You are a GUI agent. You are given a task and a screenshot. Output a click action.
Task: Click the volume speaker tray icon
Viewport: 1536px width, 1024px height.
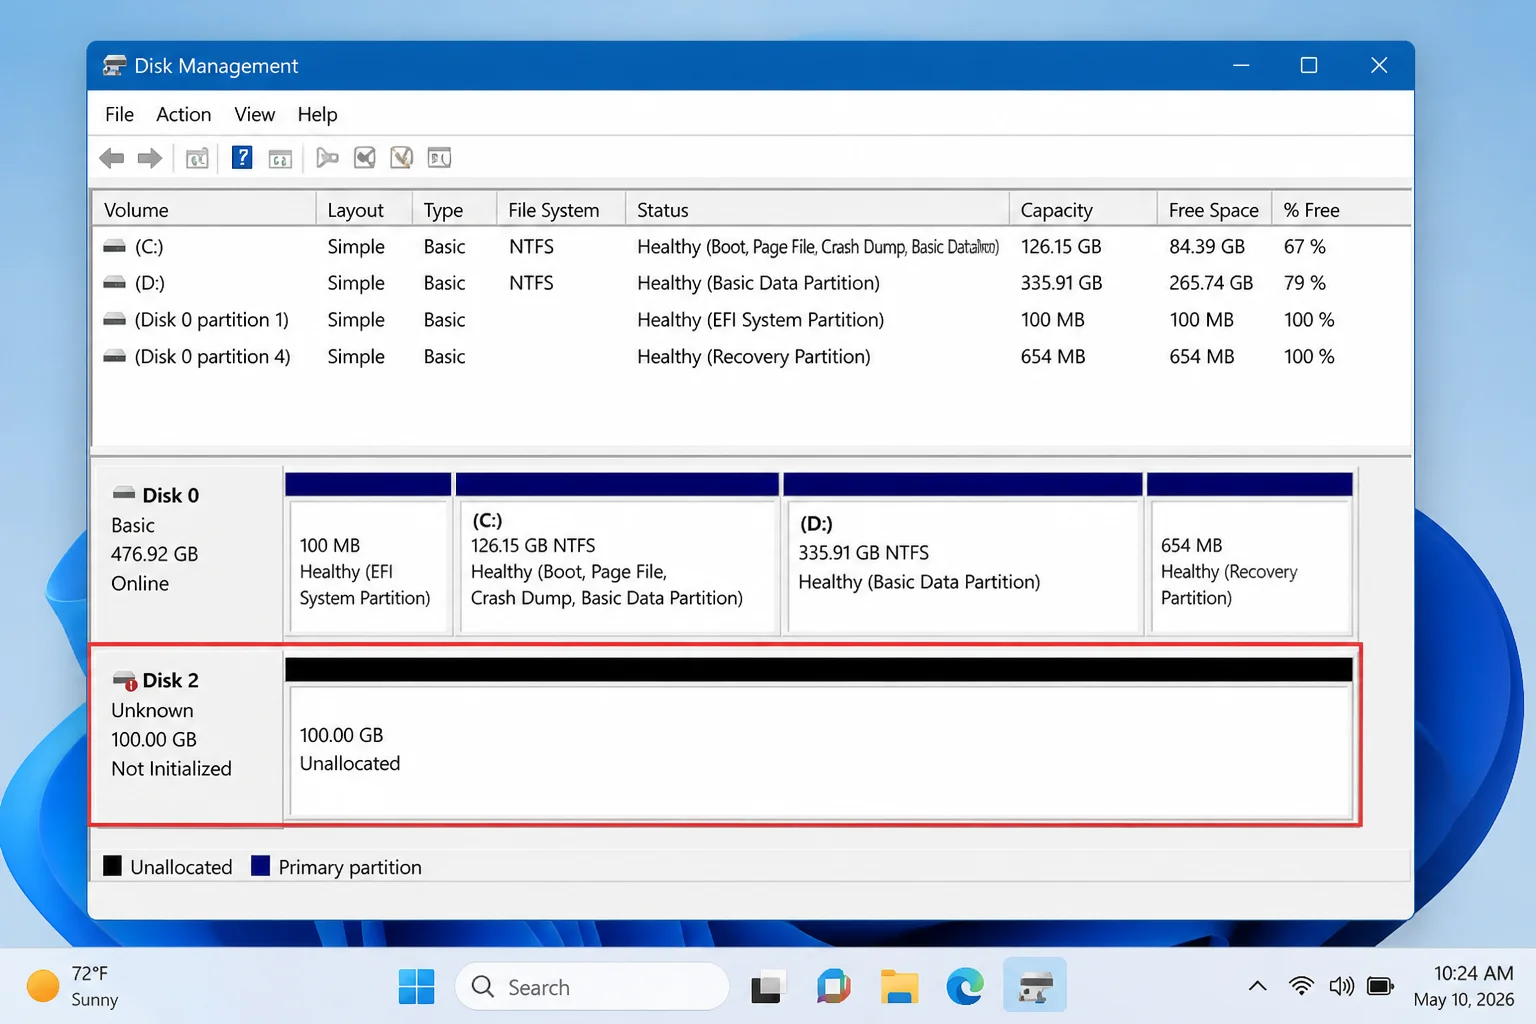pyautogui.click(x=1341, y=987)
